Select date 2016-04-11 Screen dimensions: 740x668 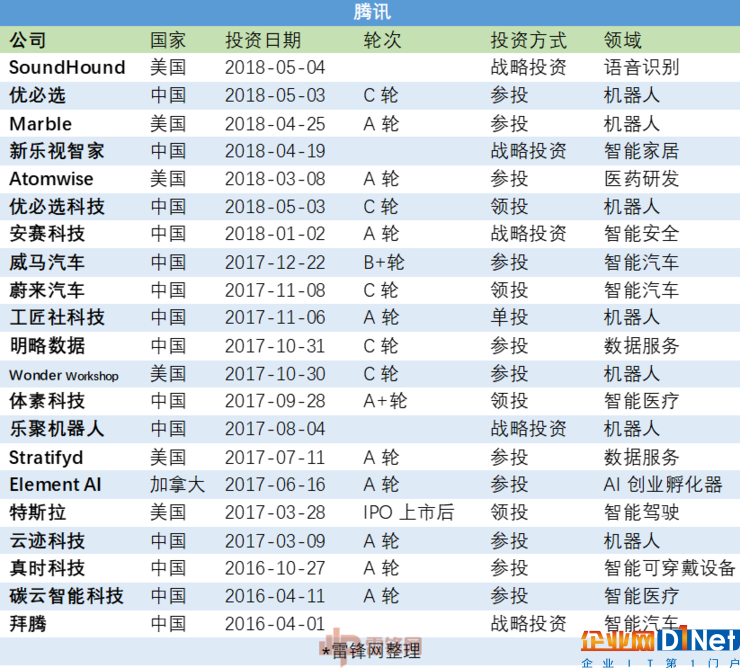tap(275, 596)
